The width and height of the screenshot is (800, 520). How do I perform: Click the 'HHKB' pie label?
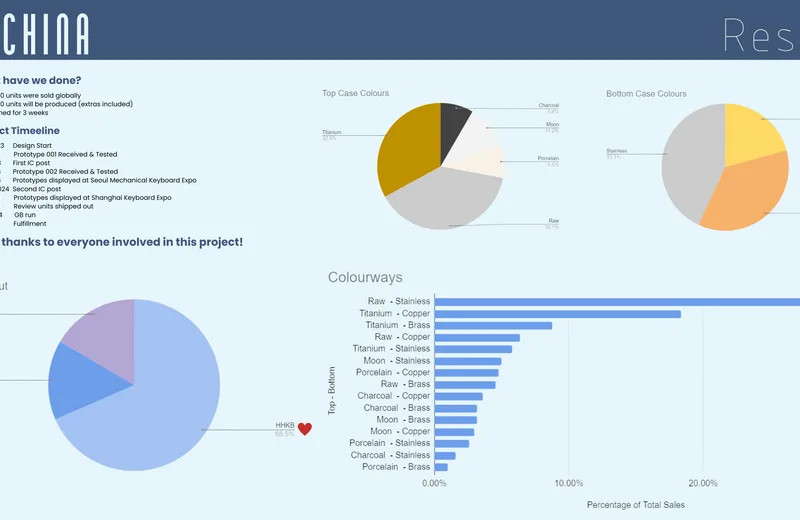click(x=285, y=425)
